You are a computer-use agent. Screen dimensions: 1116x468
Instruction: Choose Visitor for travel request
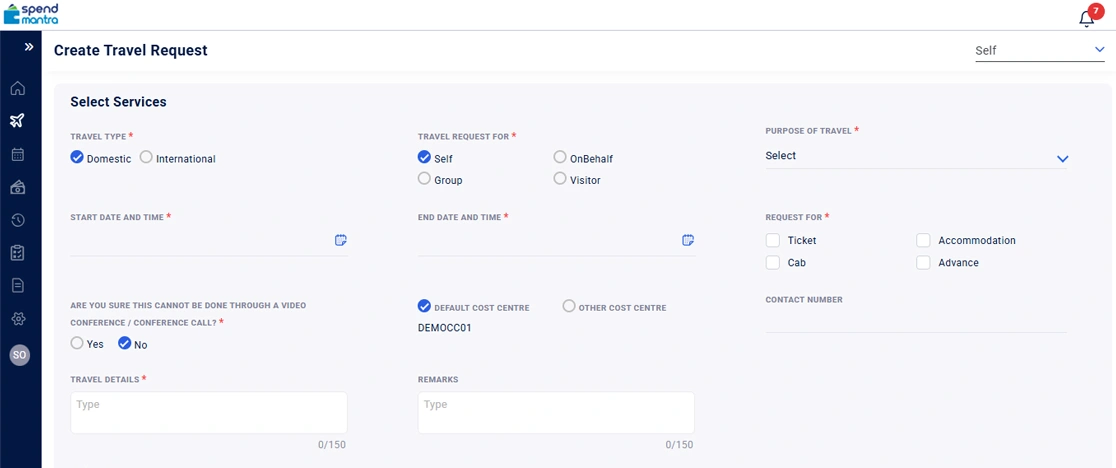click(x=559, y=179)
